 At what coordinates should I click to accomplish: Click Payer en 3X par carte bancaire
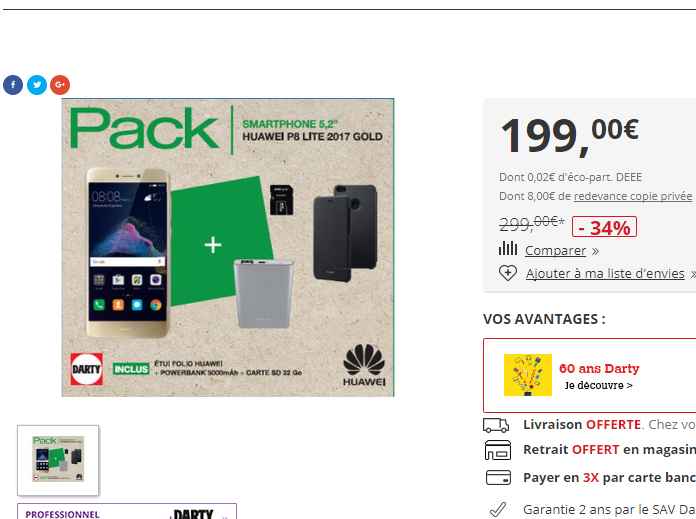coord(609,478)
